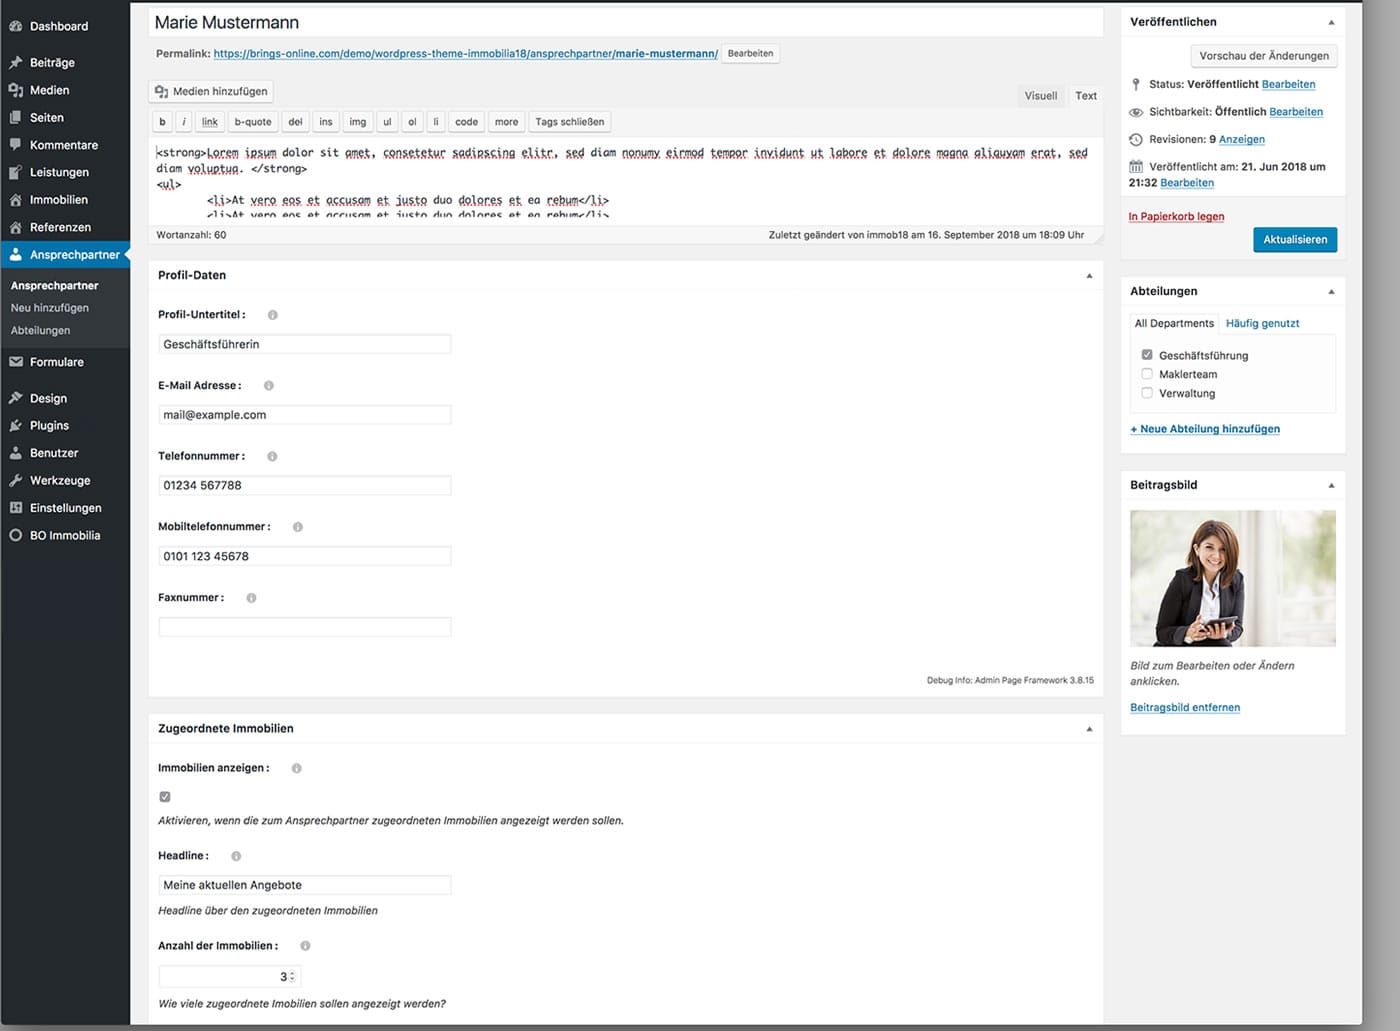Switch to the Visuell editor tab
This screenshot has height=1031, width=1400.
click(1040, 96)
